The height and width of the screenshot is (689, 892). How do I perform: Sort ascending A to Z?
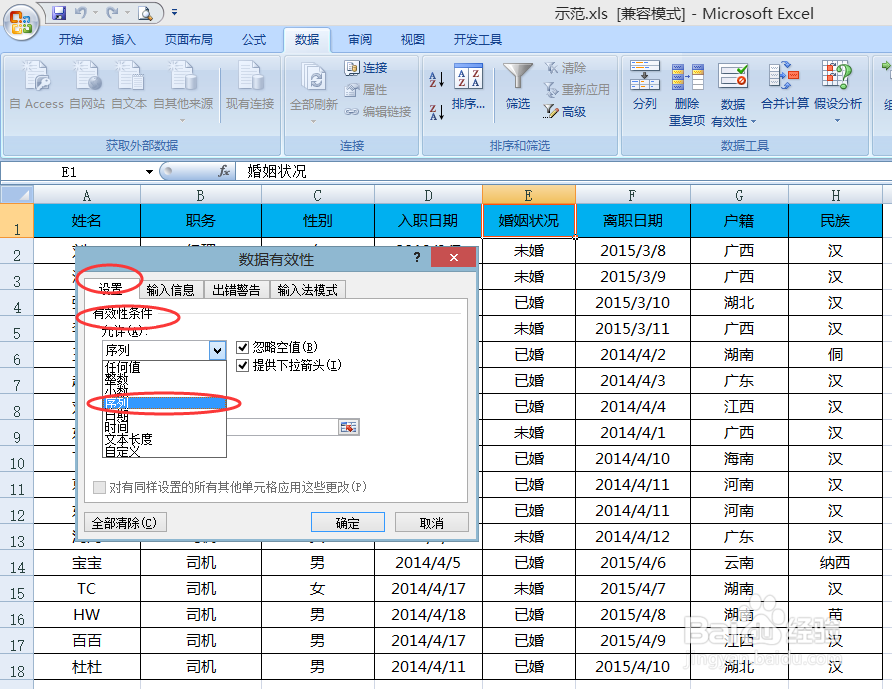click(x=436, y=79)
